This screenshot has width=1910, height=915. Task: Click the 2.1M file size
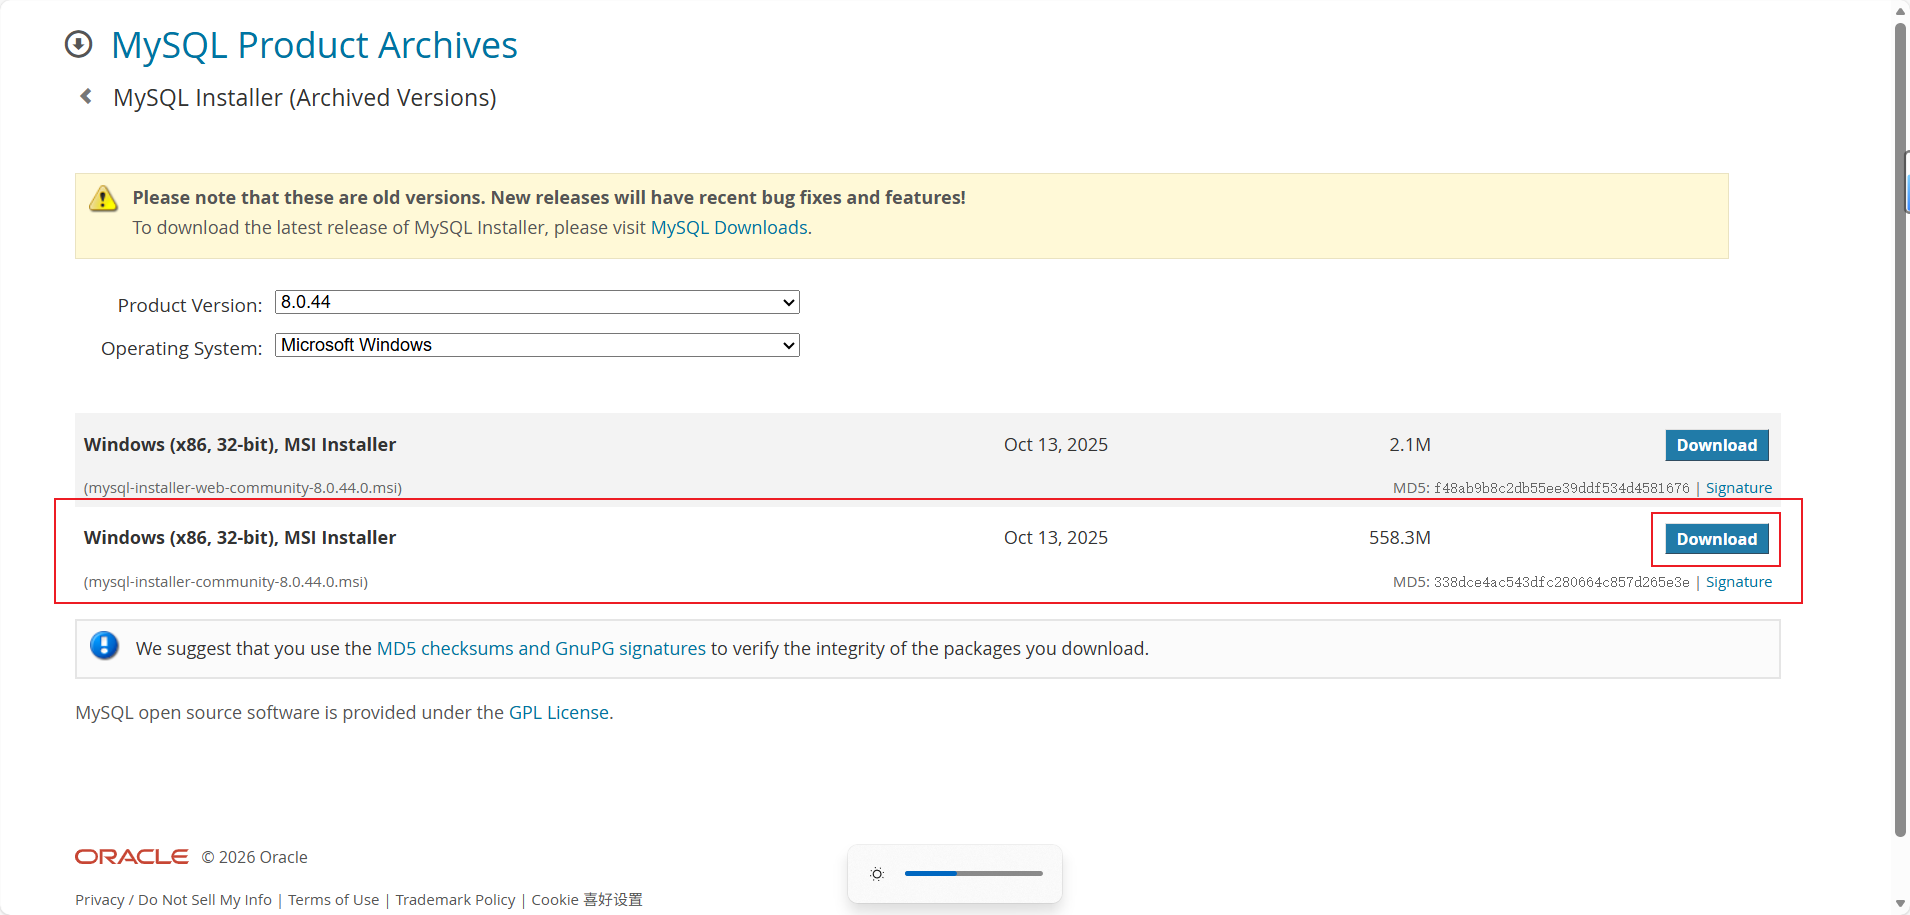click(1409, 445)
